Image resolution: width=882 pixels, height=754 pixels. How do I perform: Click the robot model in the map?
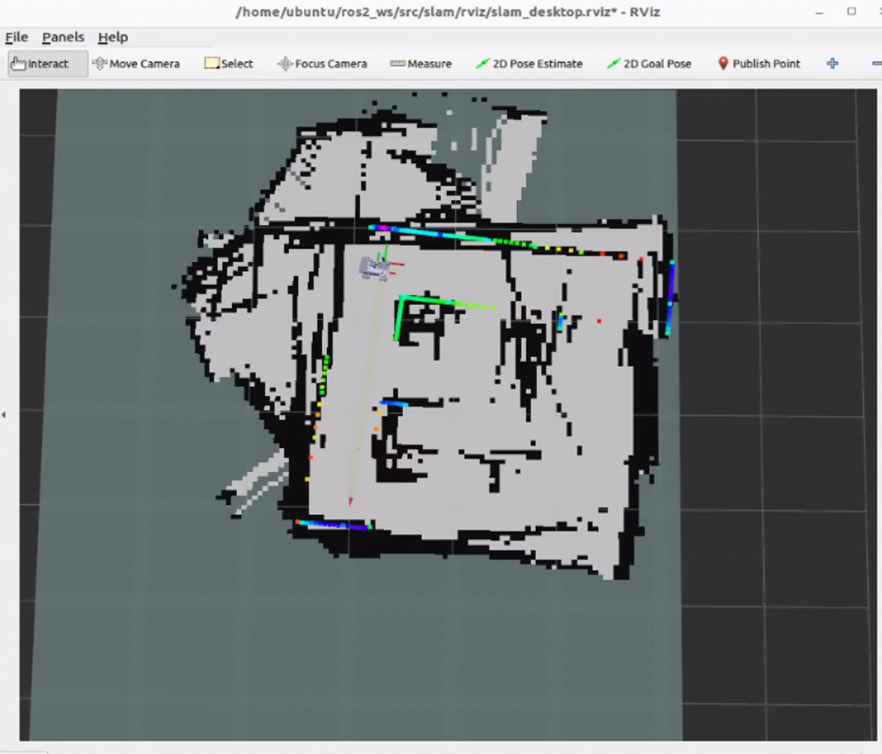click(374, 268)
